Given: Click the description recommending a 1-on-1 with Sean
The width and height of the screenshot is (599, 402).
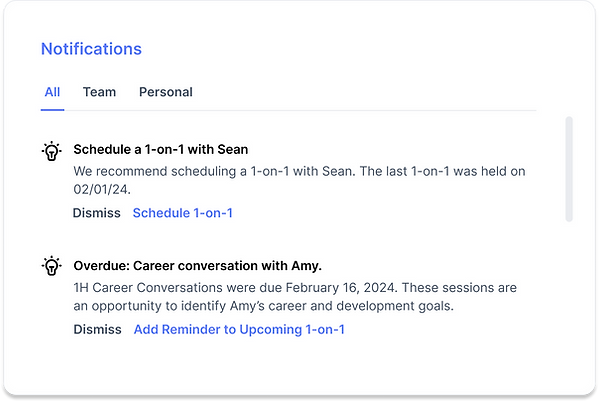Looking at the screenshot, I should click(x=300, y=180).
